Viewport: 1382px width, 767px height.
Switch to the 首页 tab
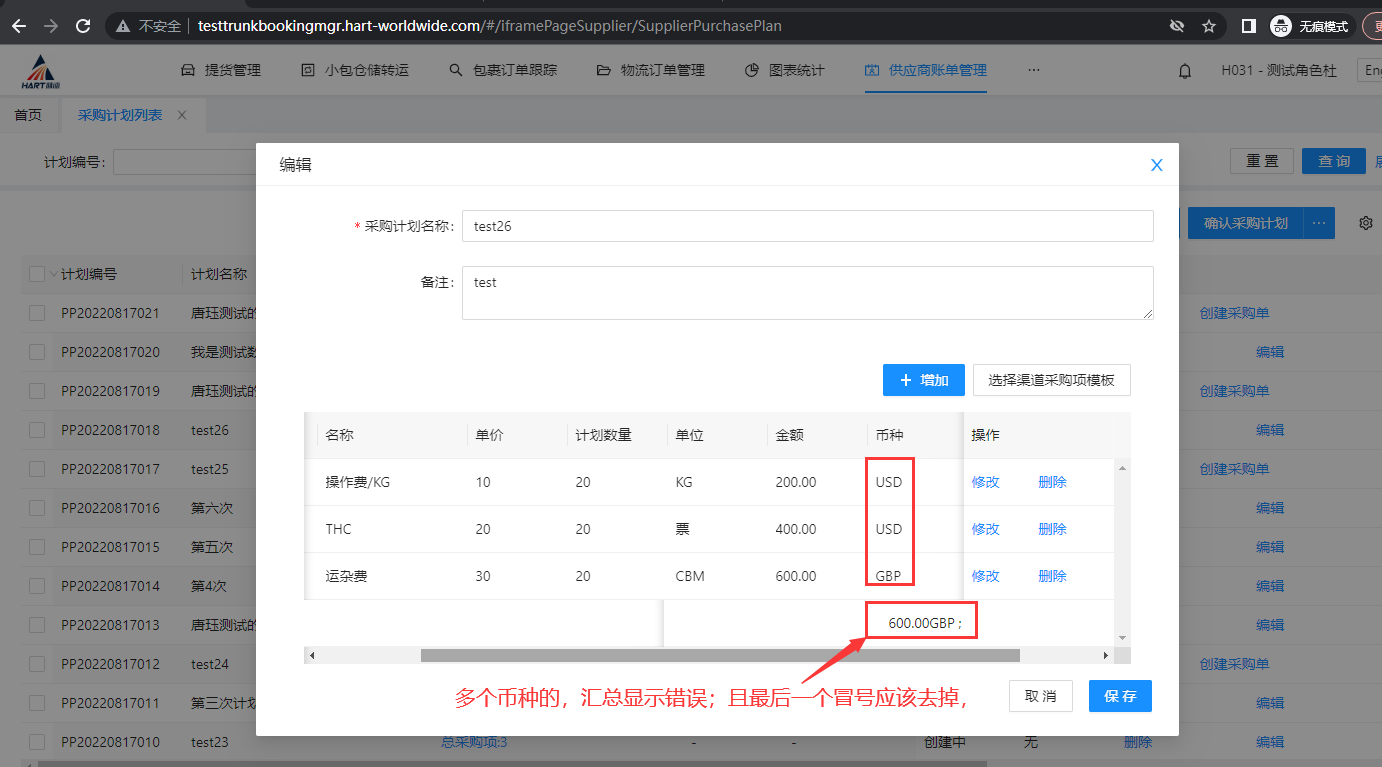pyautogui.click(x=28, y=115)
